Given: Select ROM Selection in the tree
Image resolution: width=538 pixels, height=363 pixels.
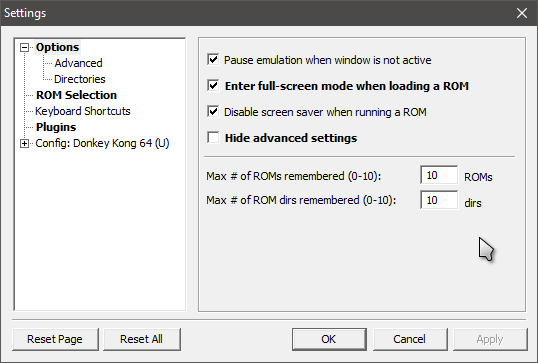Looking at the screenshot, I should [76, 95].
